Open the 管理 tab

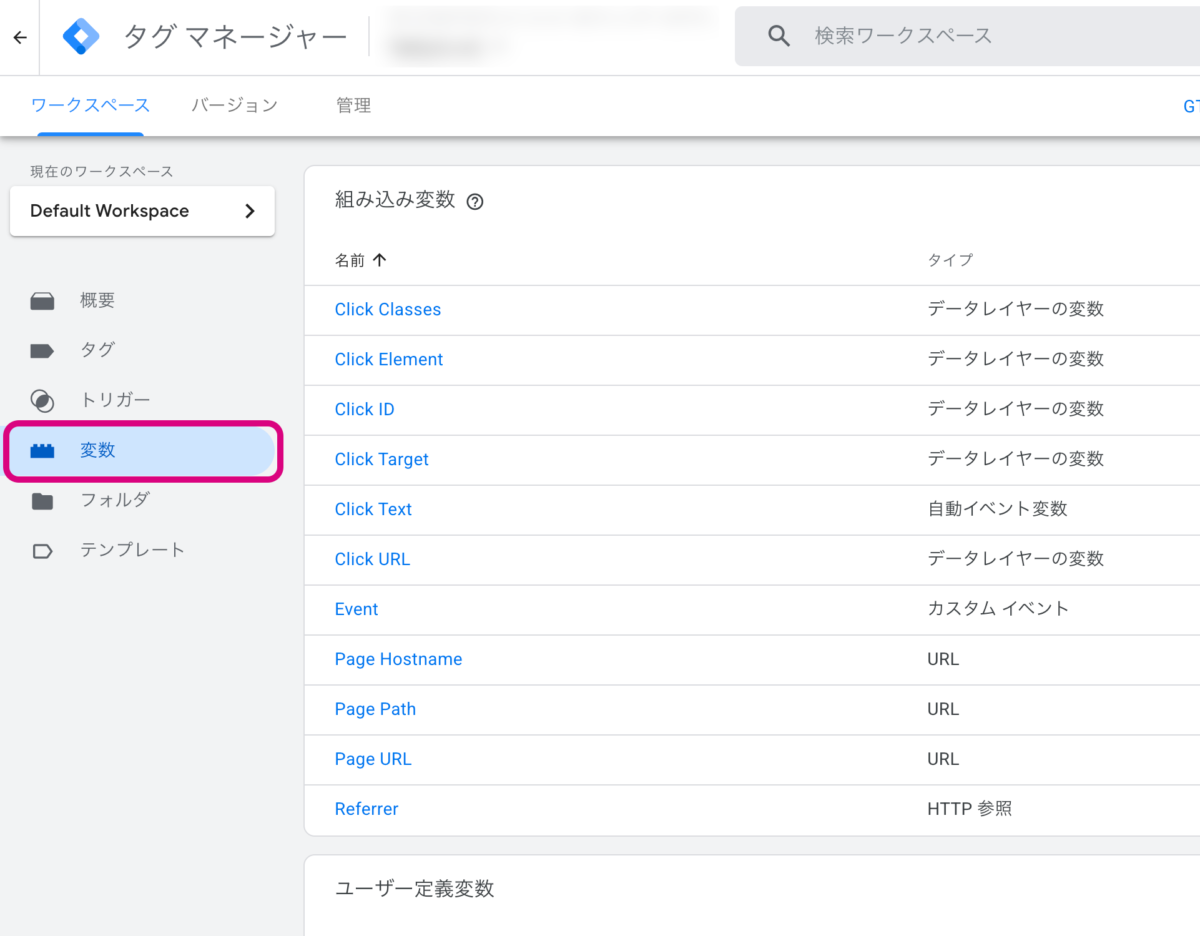coord(353,105)
